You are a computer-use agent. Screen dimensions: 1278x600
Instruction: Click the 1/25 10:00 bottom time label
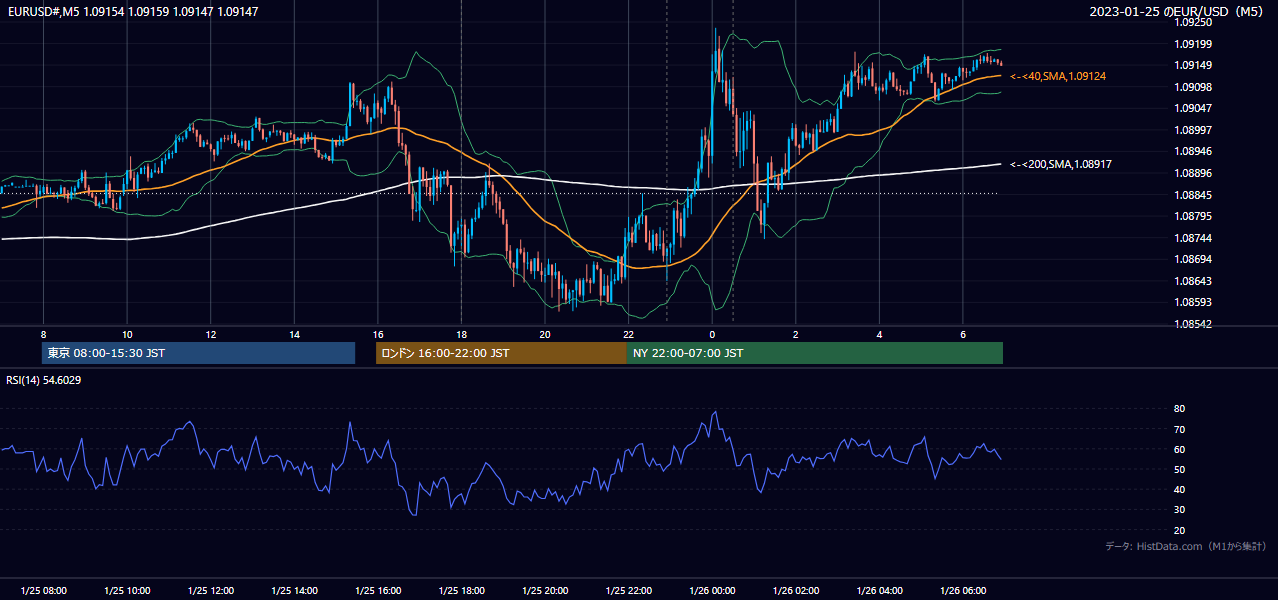(x=127, y=591)
